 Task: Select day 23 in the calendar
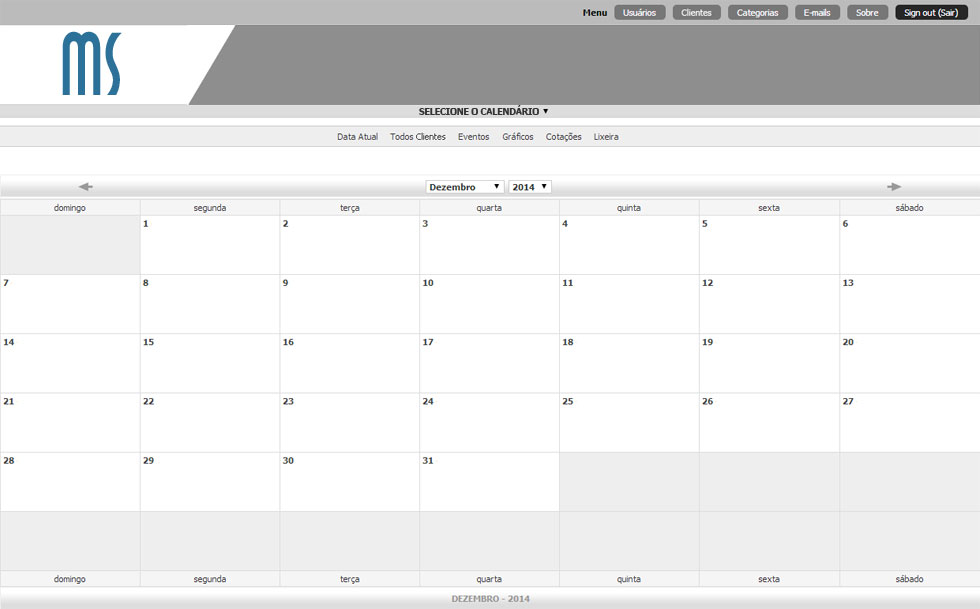[x=350, y=423]
